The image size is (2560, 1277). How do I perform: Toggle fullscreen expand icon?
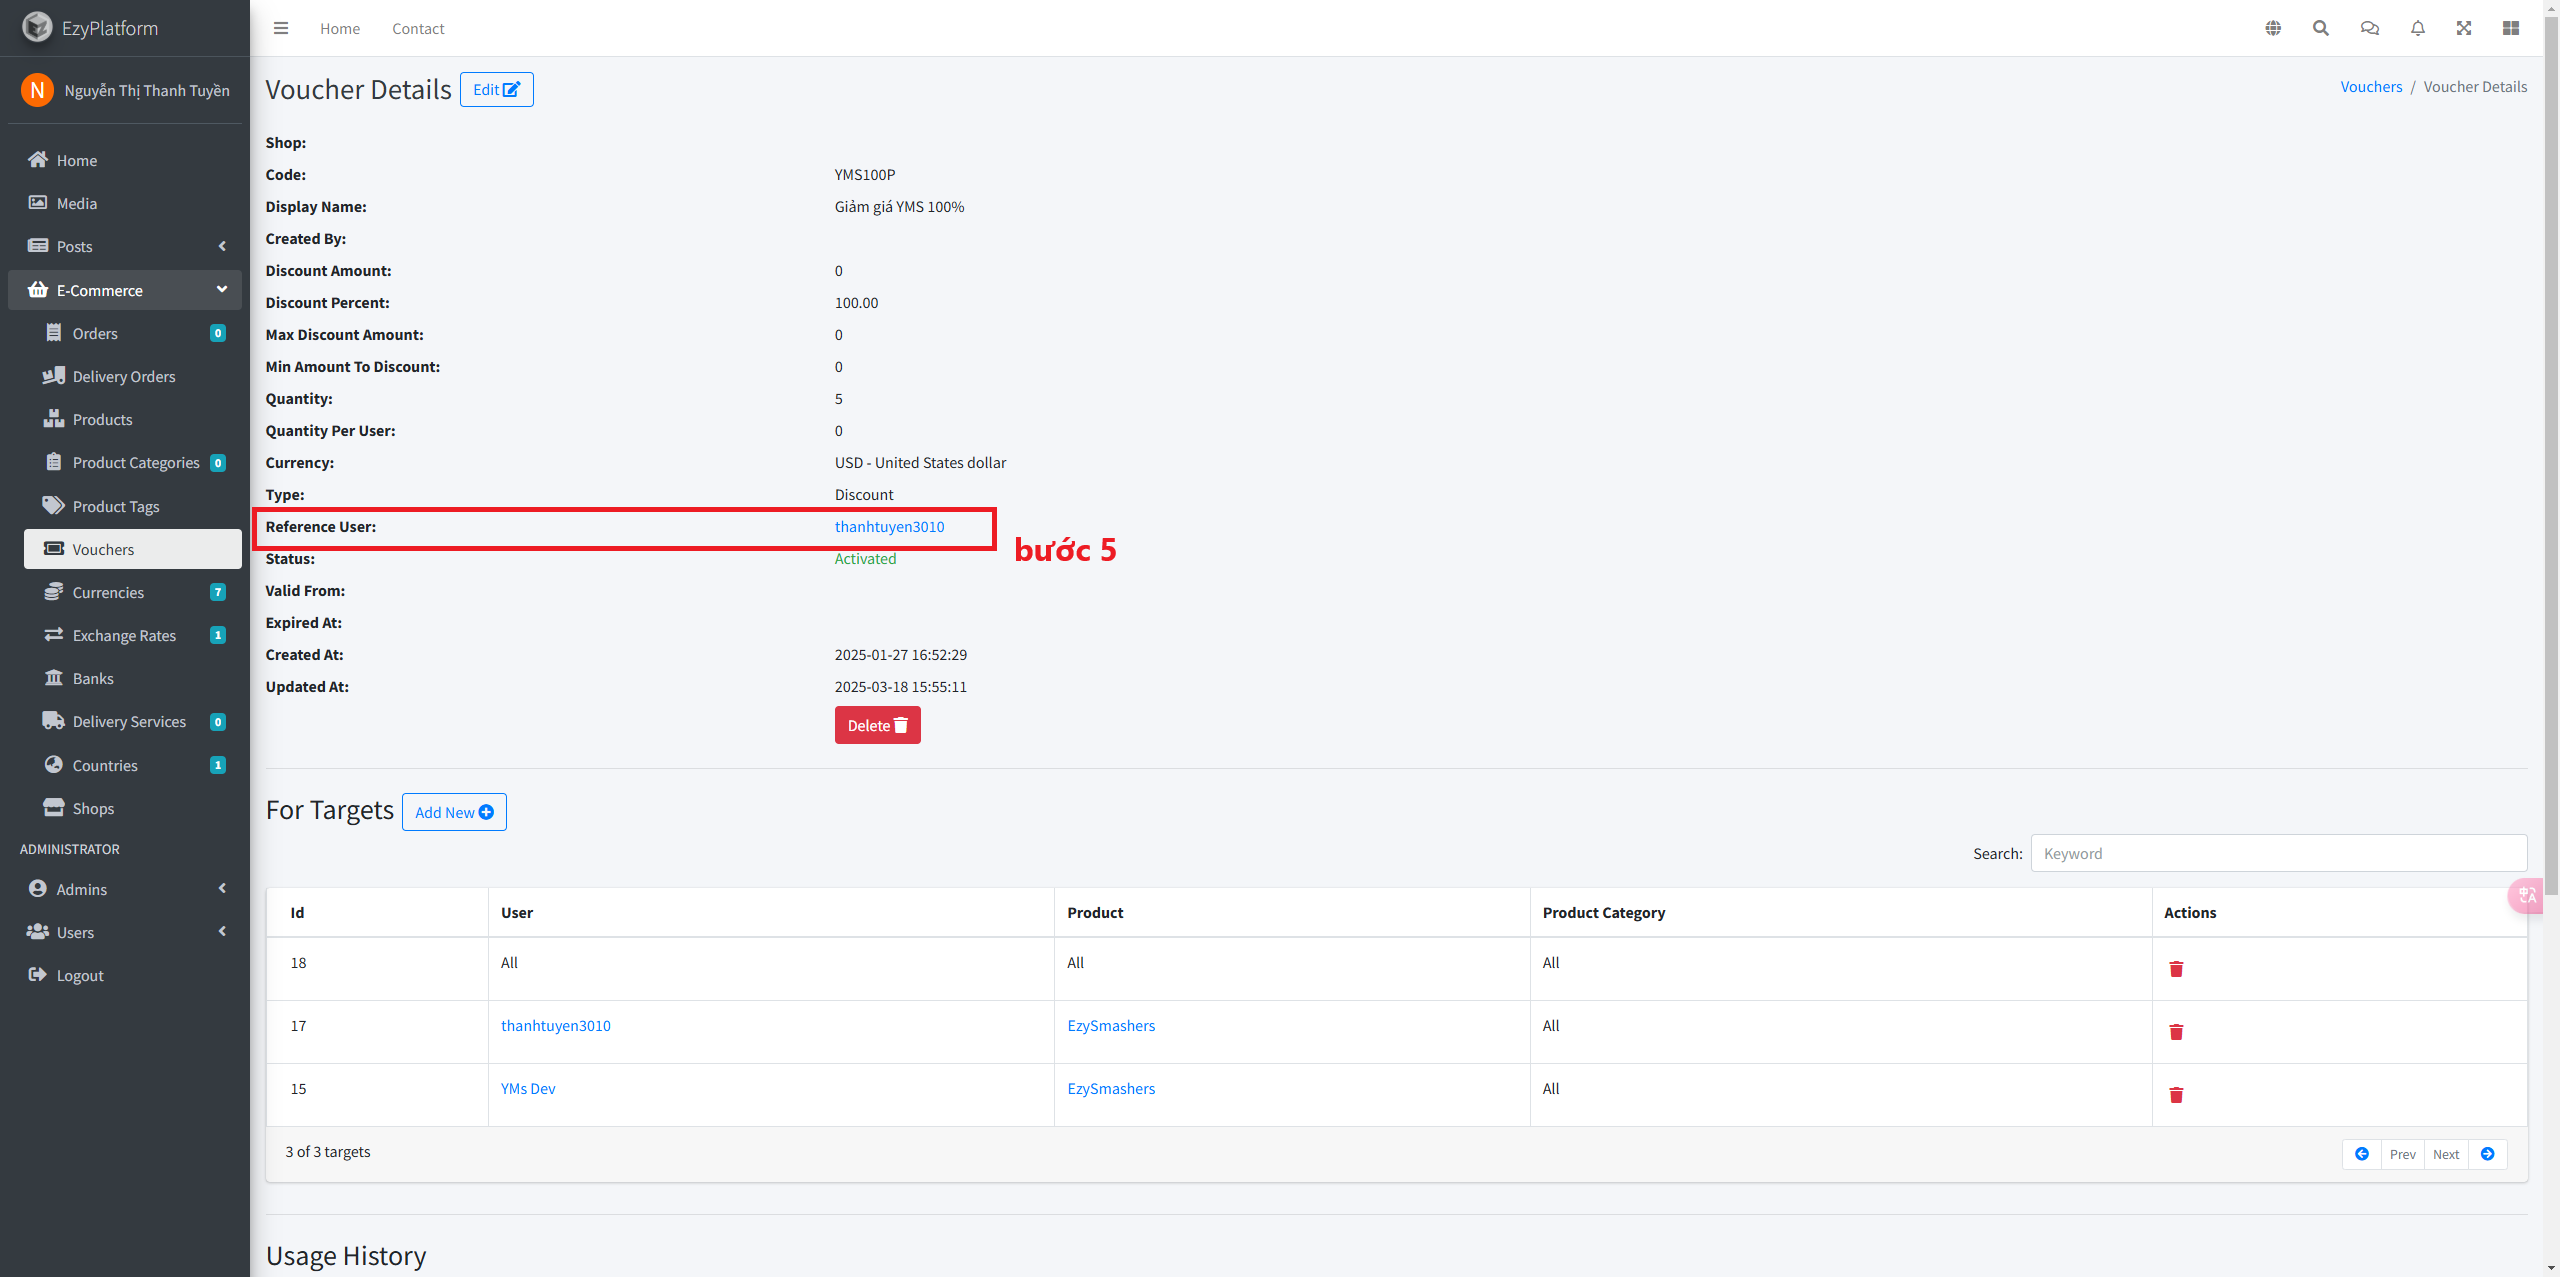tap(2464, 28)
